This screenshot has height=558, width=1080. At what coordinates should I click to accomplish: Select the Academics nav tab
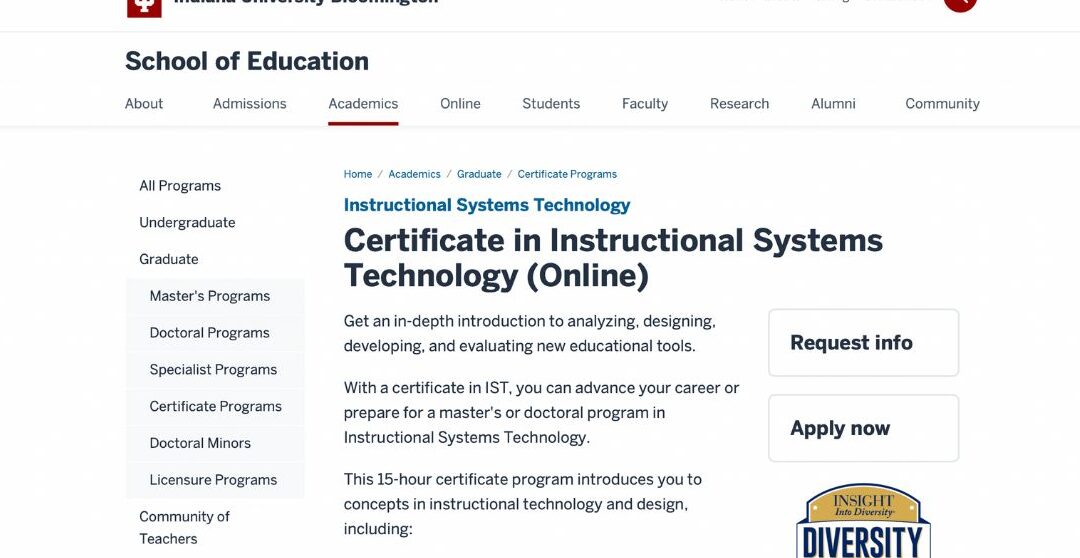363,103
